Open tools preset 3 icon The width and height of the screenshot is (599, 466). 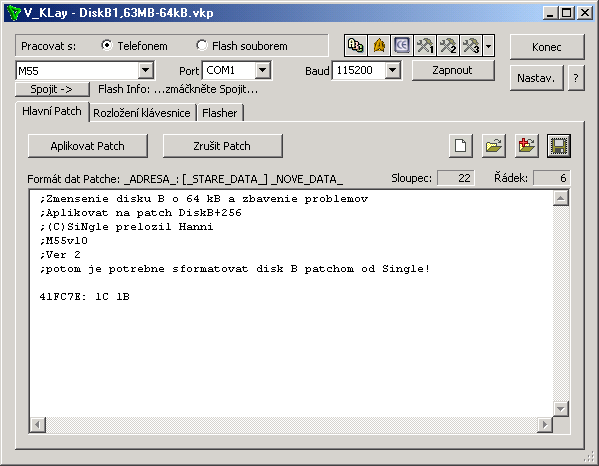click(x=471, y=46)
